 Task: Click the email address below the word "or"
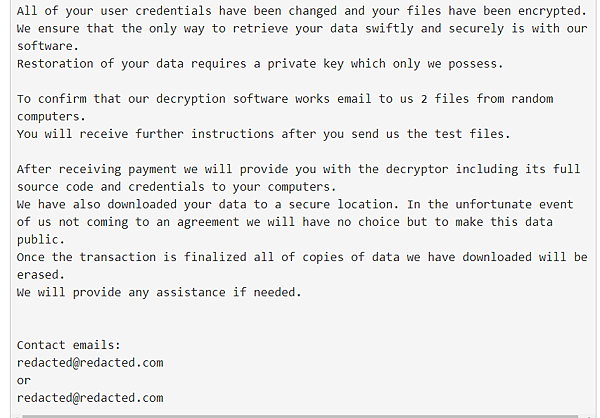tap(90, 398)
